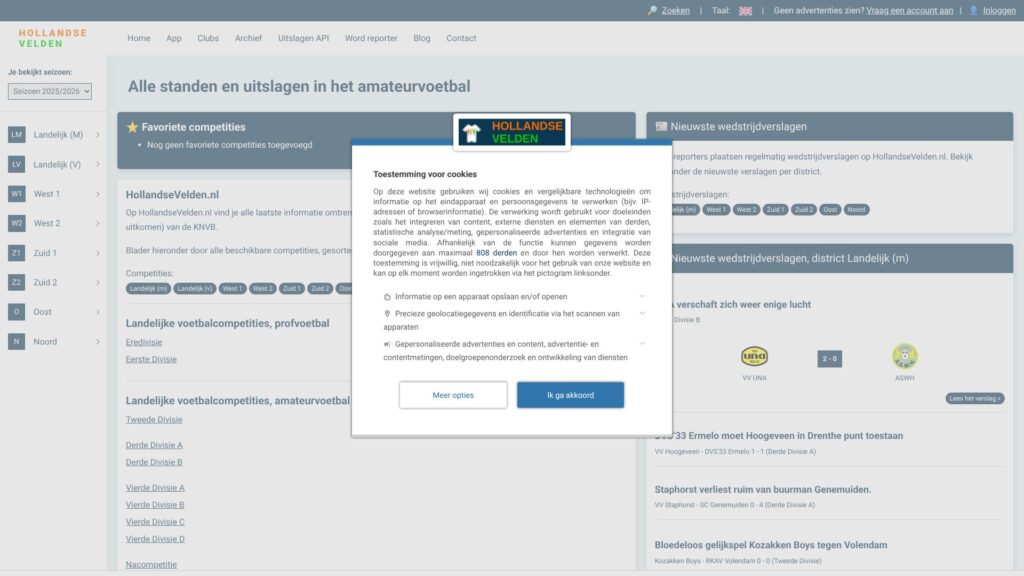Screen dimensions: 1024x576
Task: Click the 'Ik ga akkoord' button
Action: pos(570,395)
